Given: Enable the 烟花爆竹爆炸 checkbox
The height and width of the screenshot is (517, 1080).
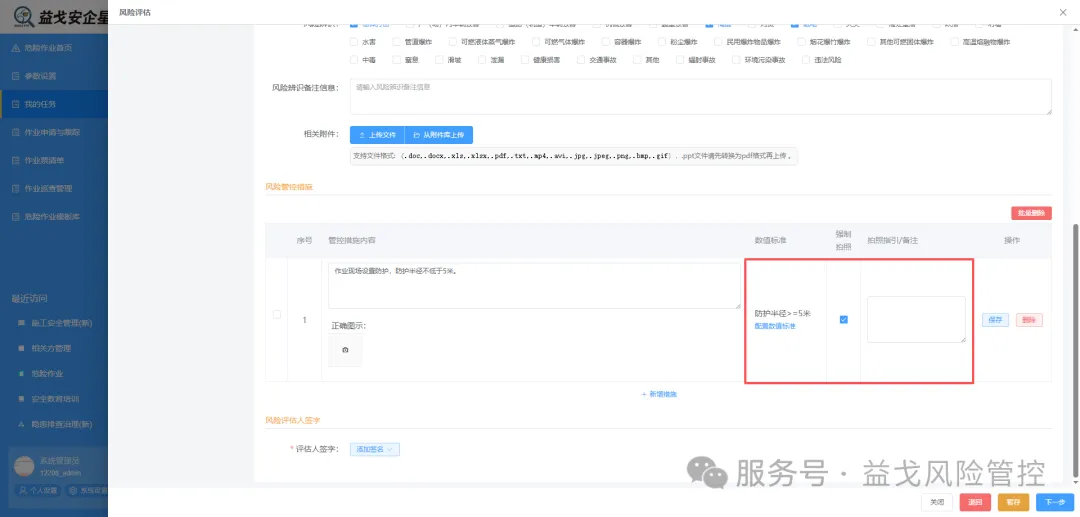Looking at the screenshot, I should [x=802, y=42].
